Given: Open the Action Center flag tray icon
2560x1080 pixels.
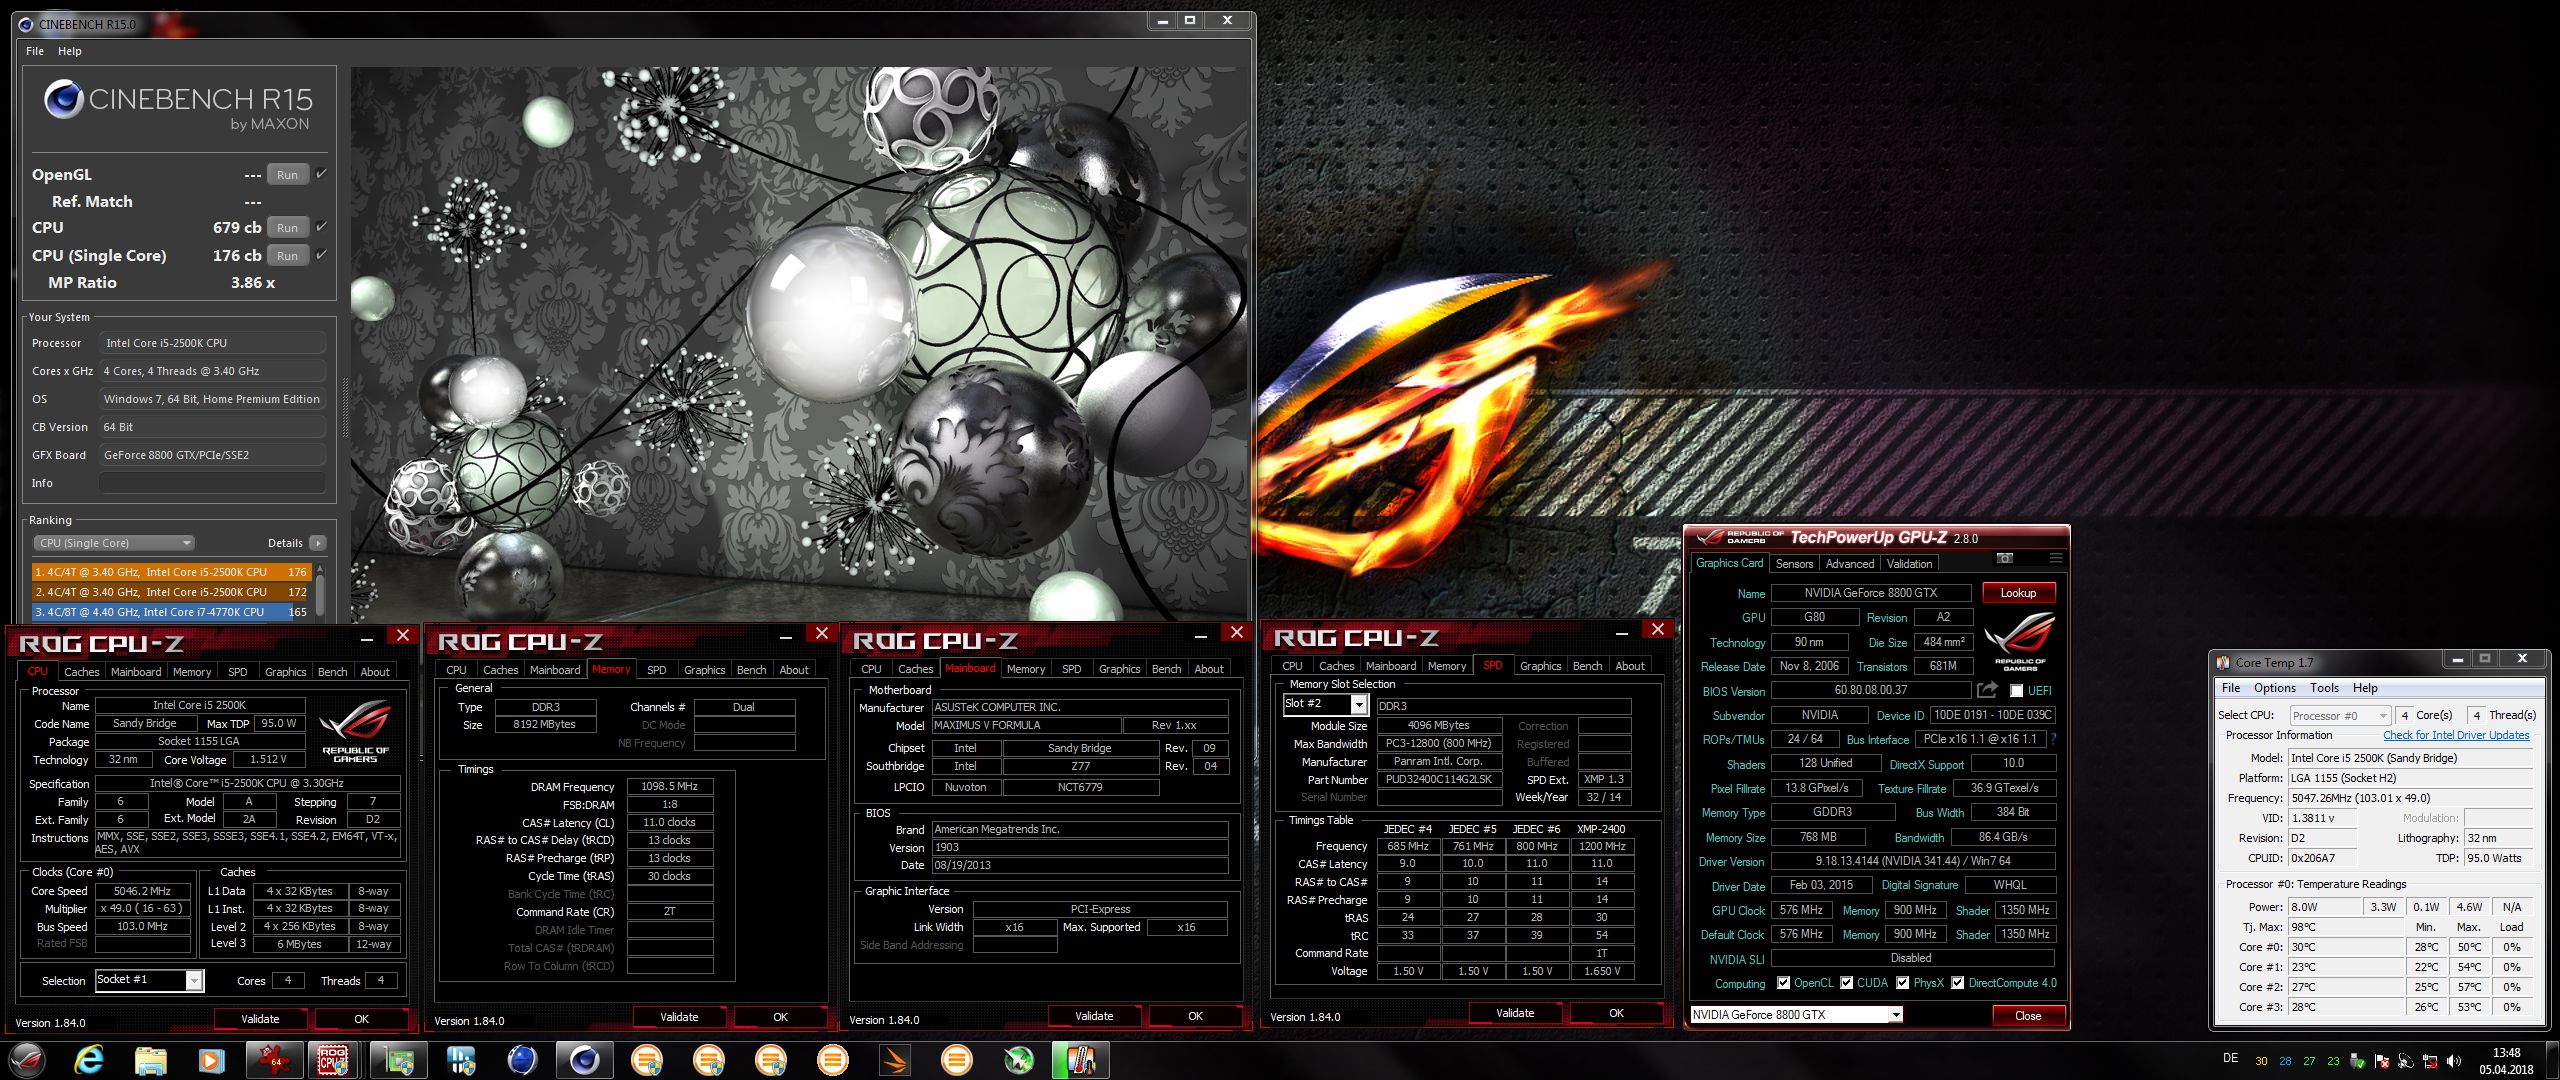Looking at the screenshot, I should point(2382,1061).
